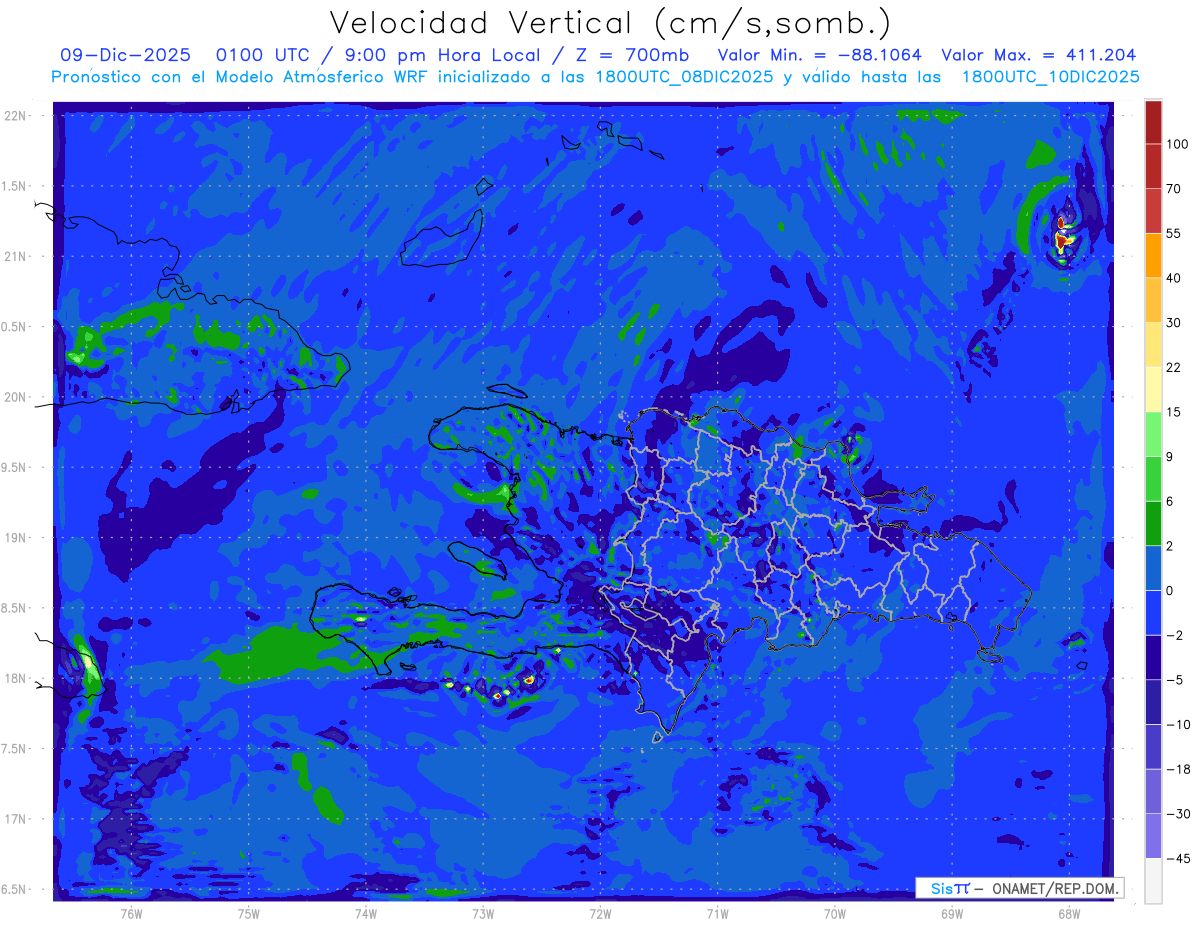Image resolution: width=1200 pixels, height=927 pixels.
Task: Pick the pale yellow swatch between 15 and 22
Action: pos(1153,389)
